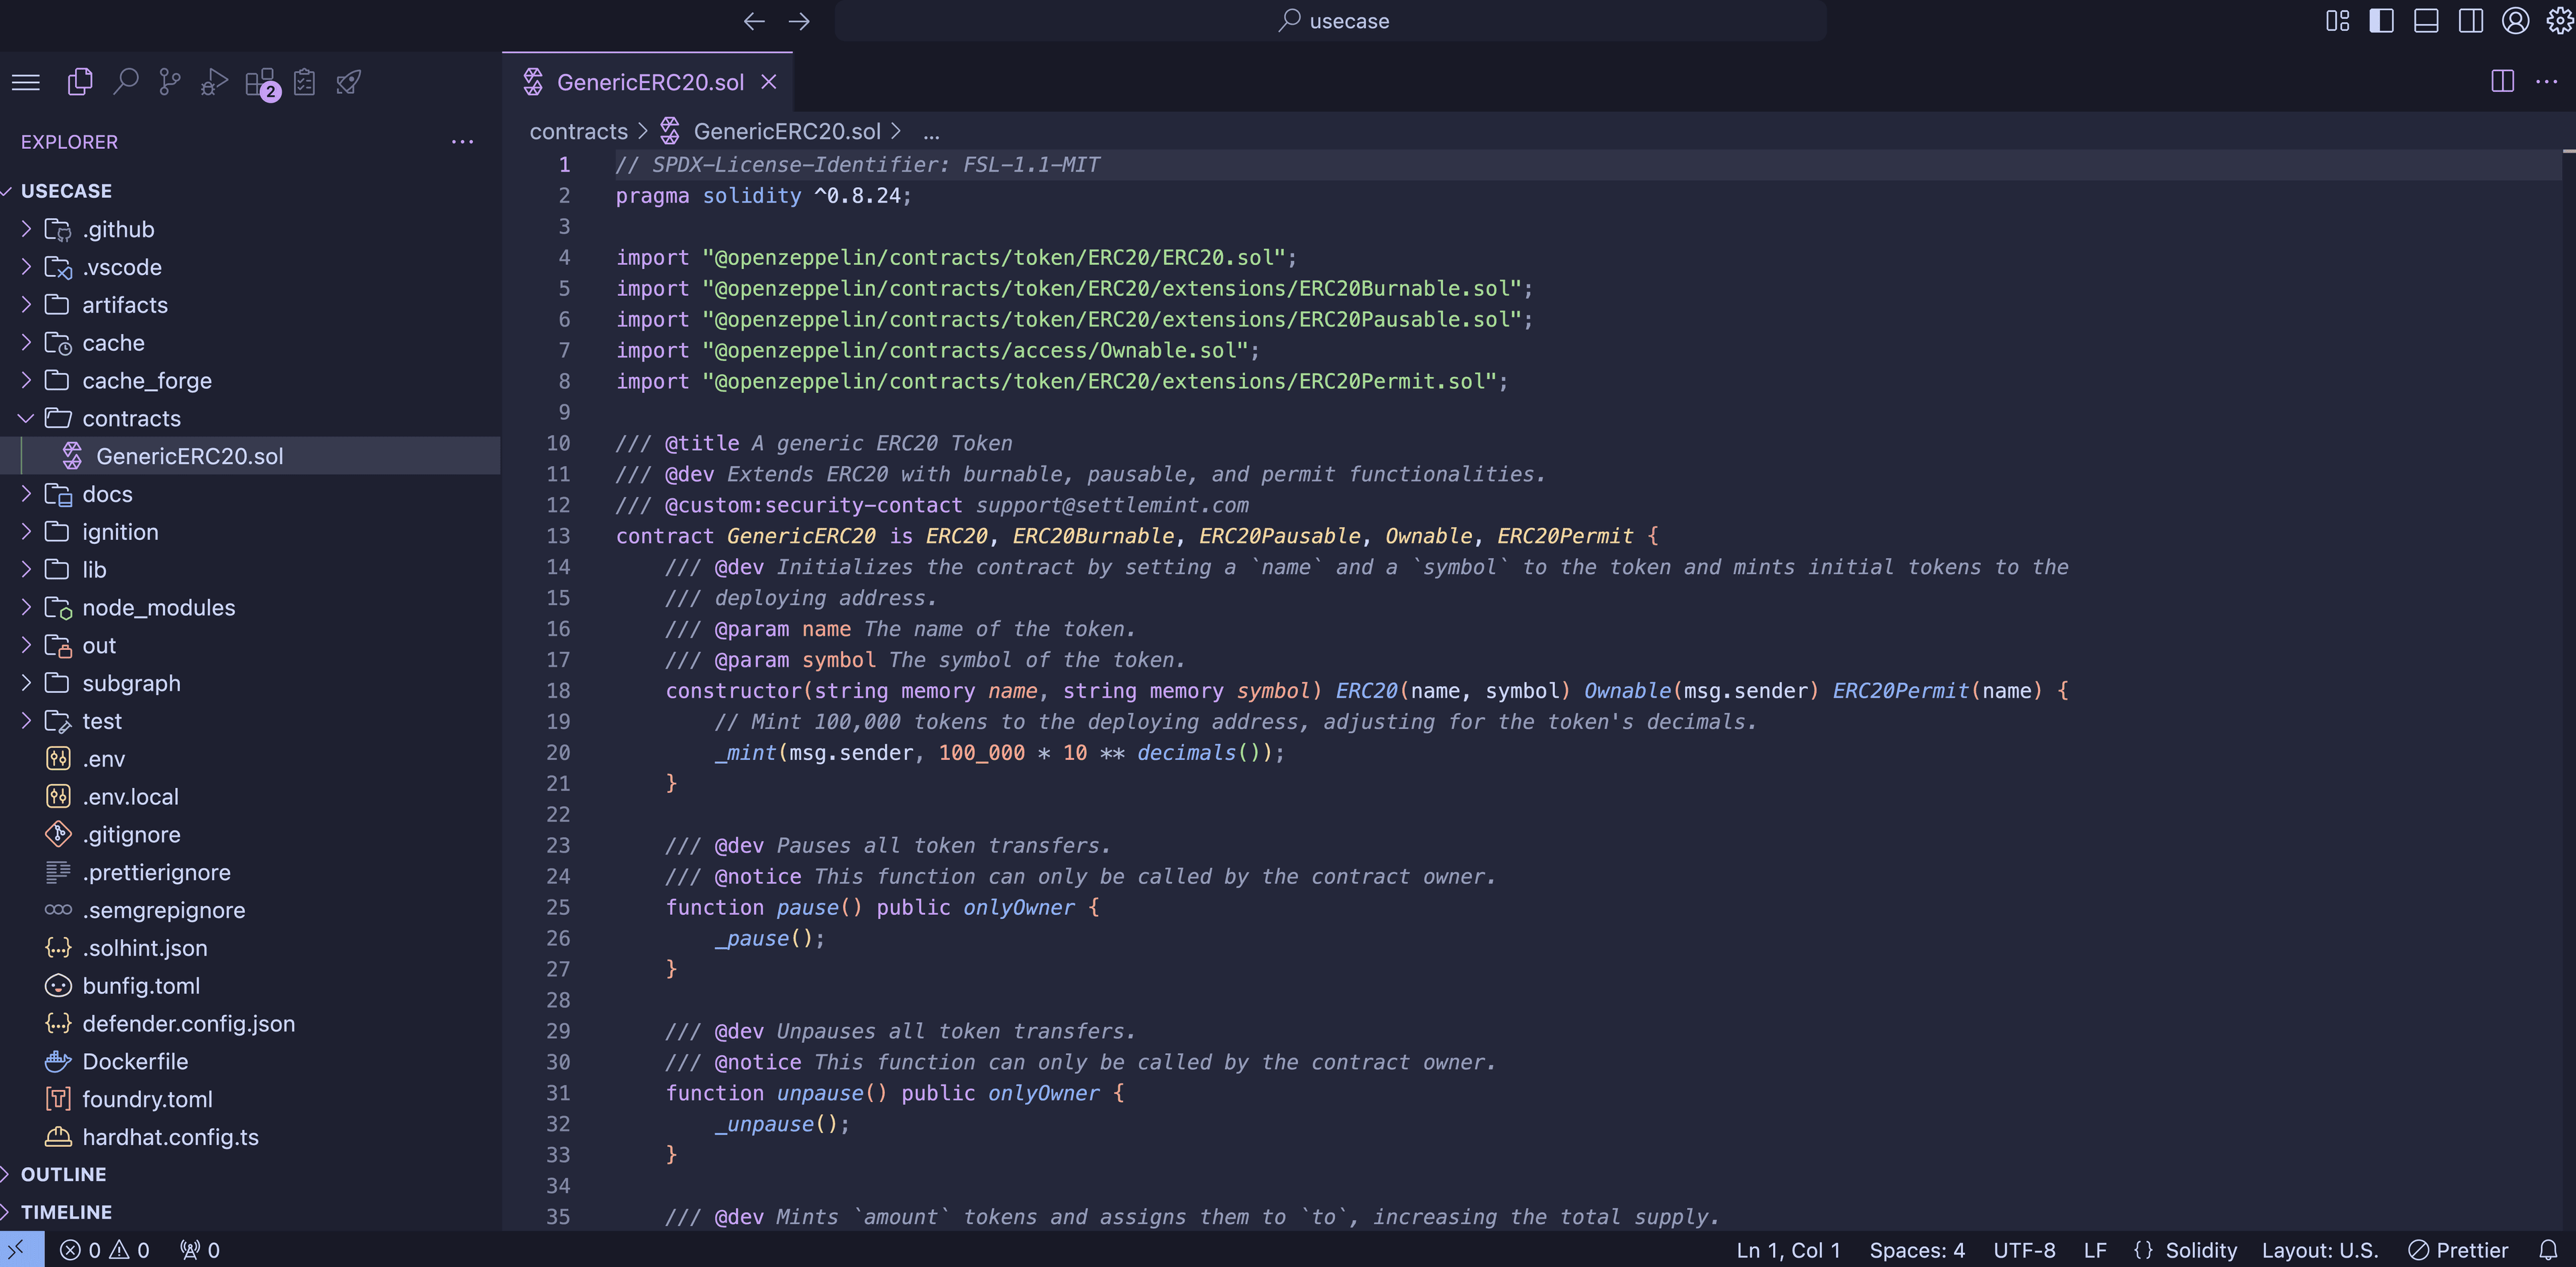The image size is (2576, 1267).
Task: Go back with the left arrow
Action: pyautogui.click(x=754, y=21)
